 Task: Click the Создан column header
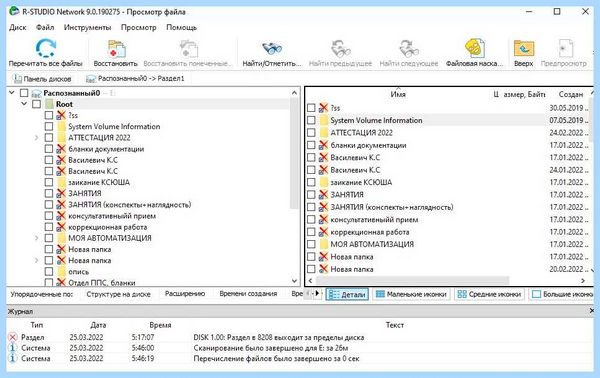point(571,94)
